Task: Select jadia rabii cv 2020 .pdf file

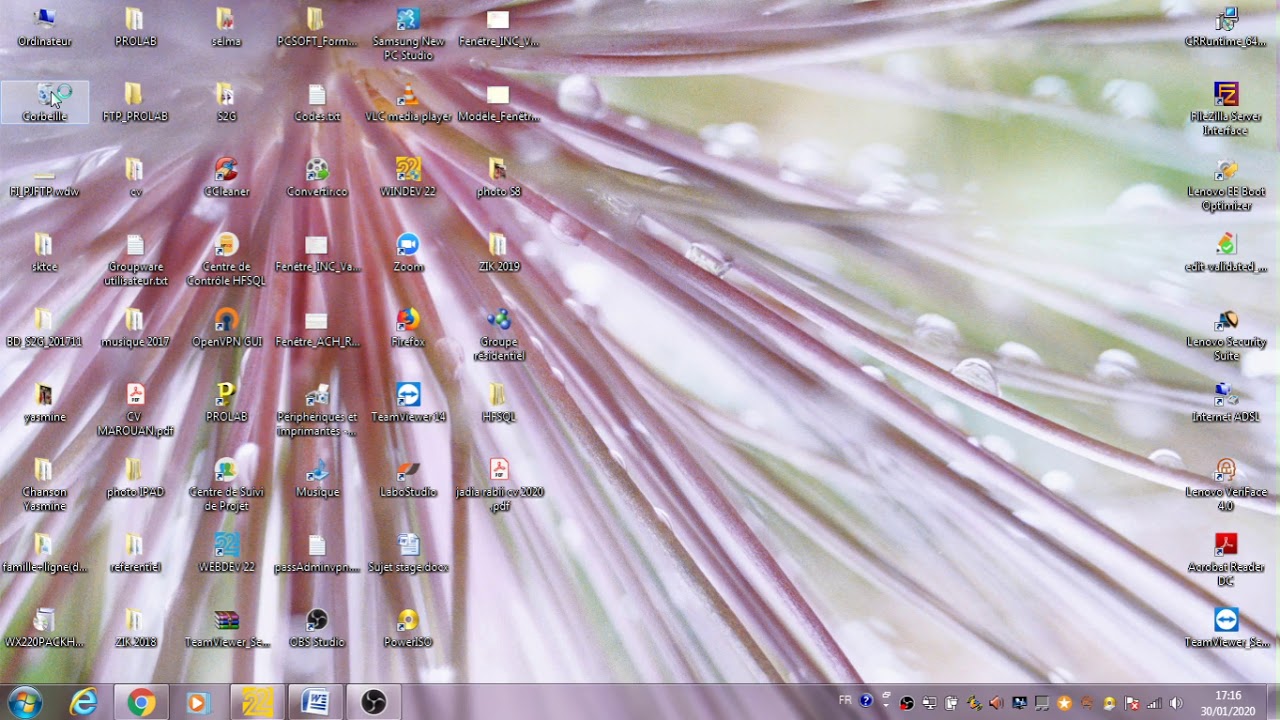Action: tap(498, 484)
